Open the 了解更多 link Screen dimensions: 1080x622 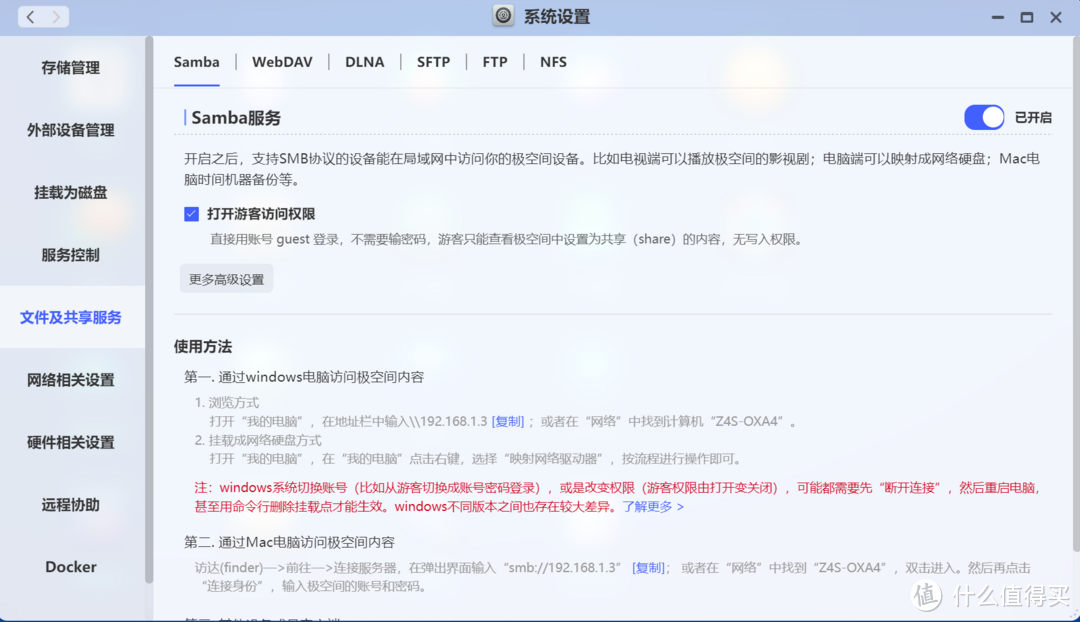pos(653,506)
